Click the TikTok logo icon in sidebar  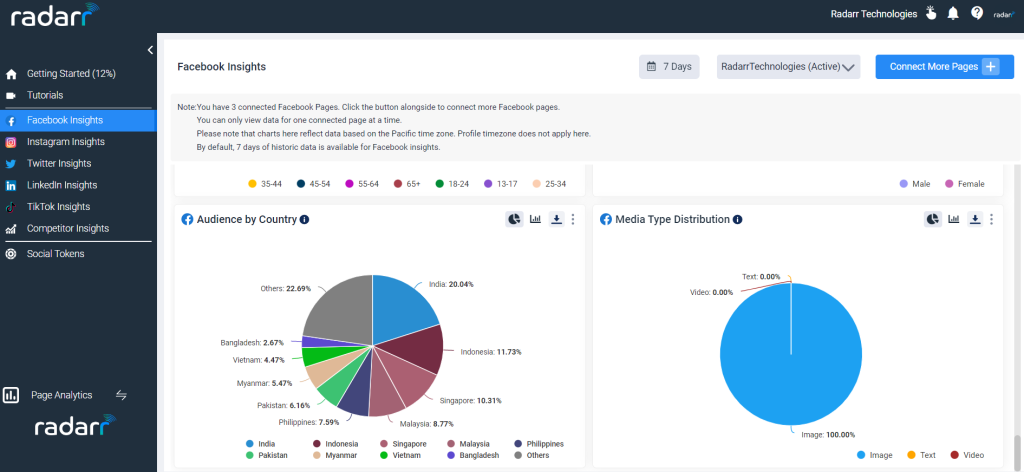pos(10,208)
